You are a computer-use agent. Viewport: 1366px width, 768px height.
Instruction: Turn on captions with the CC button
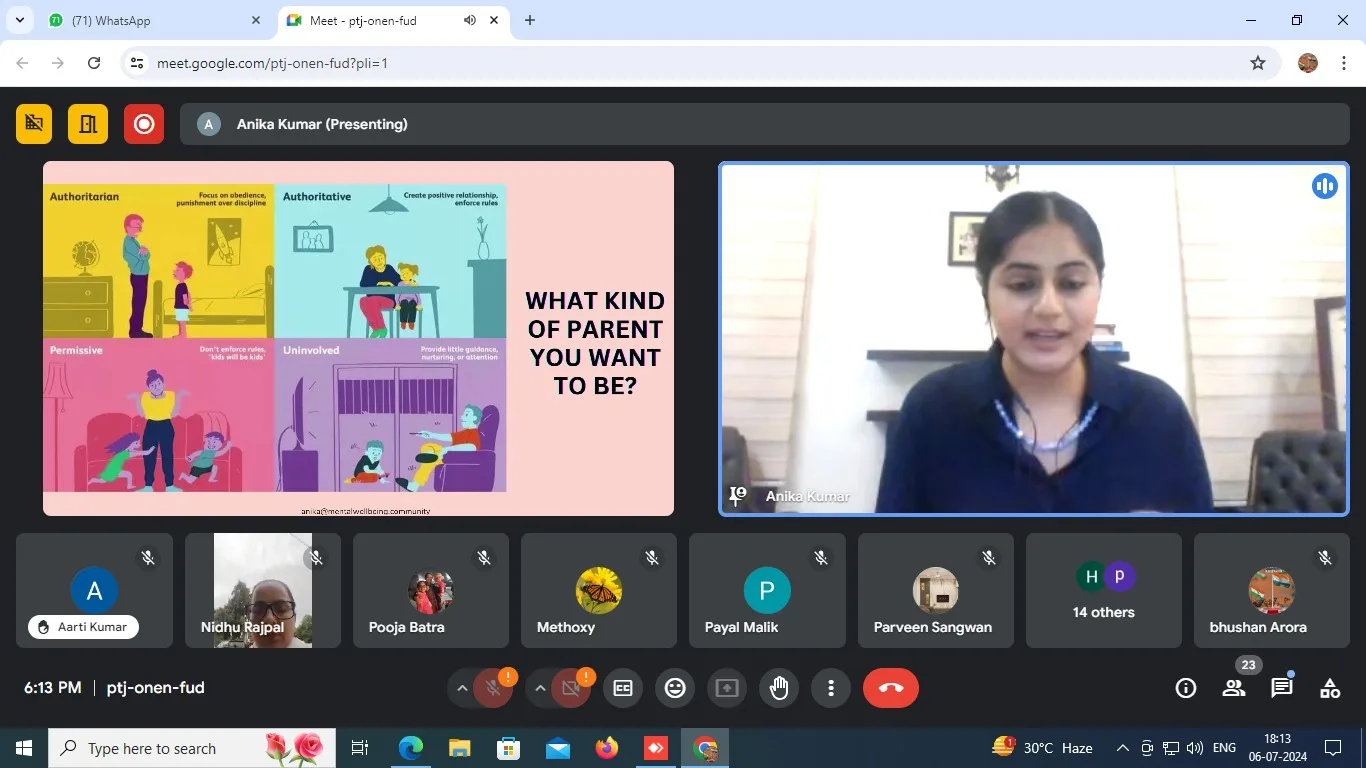click(623, 688)
